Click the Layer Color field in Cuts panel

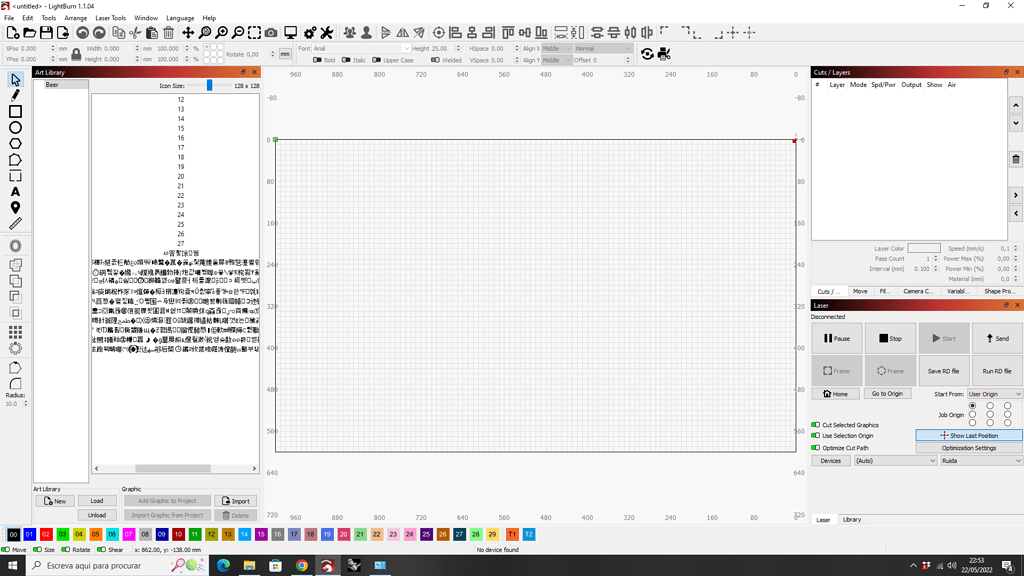924,248
